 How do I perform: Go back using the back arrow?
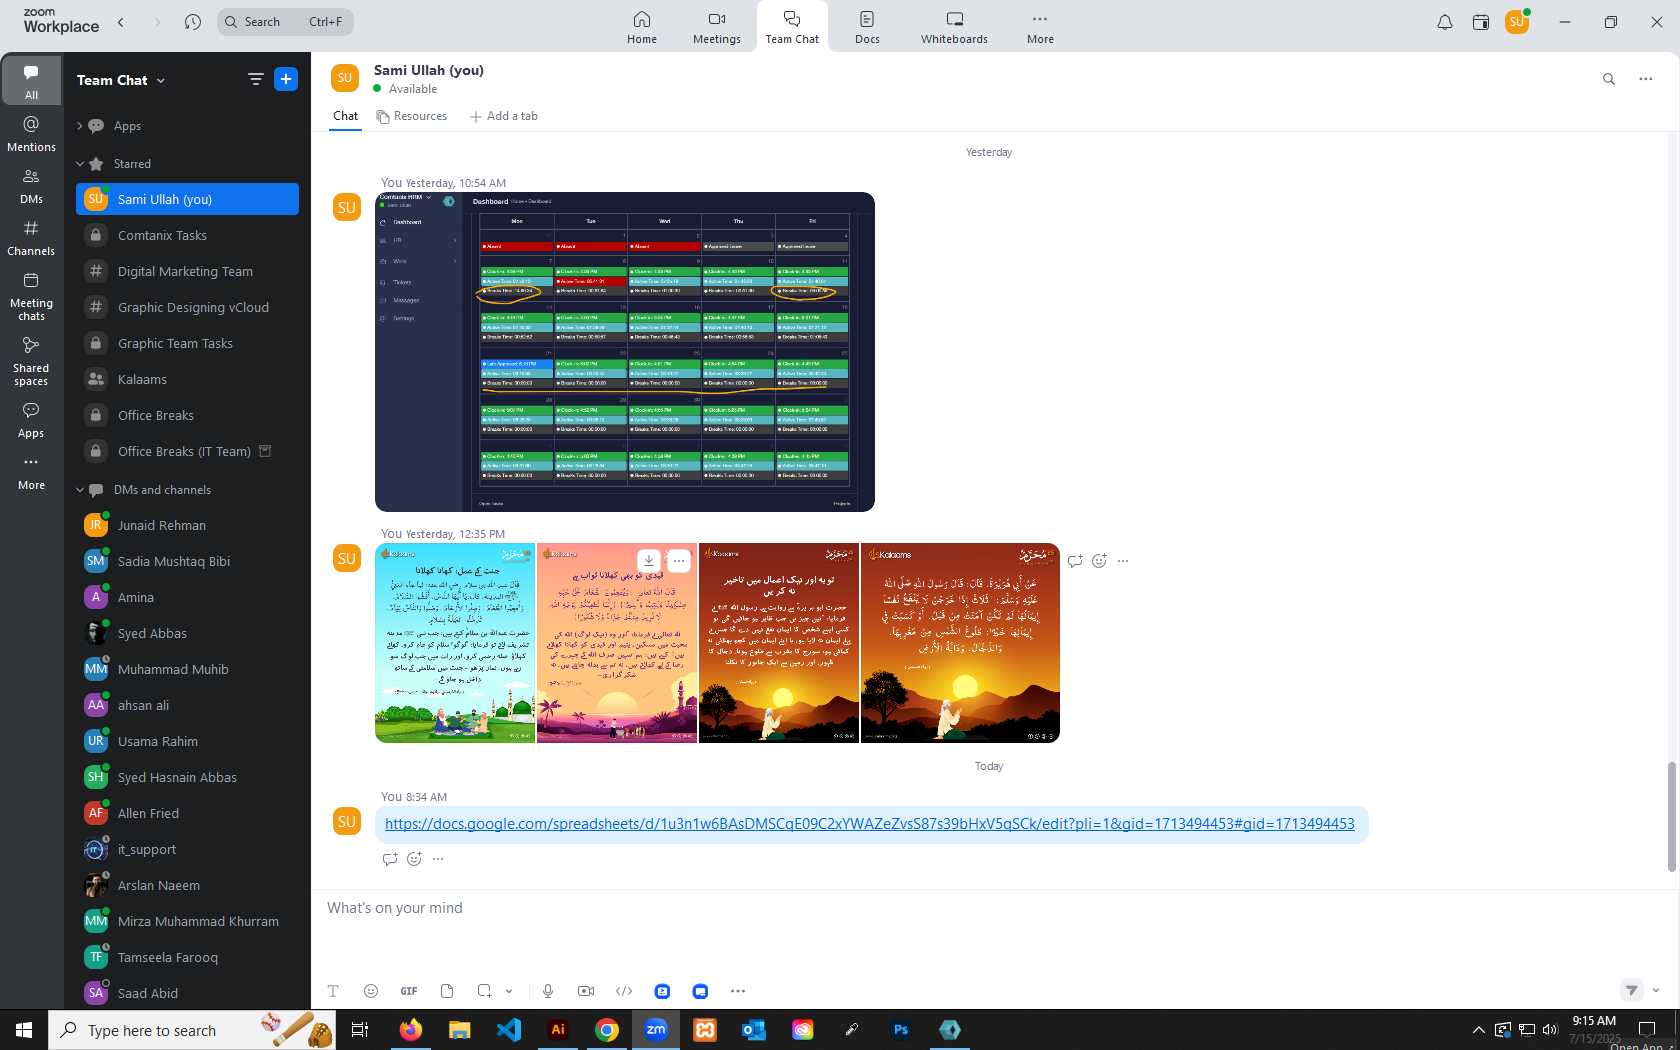(x=121, y=22)
